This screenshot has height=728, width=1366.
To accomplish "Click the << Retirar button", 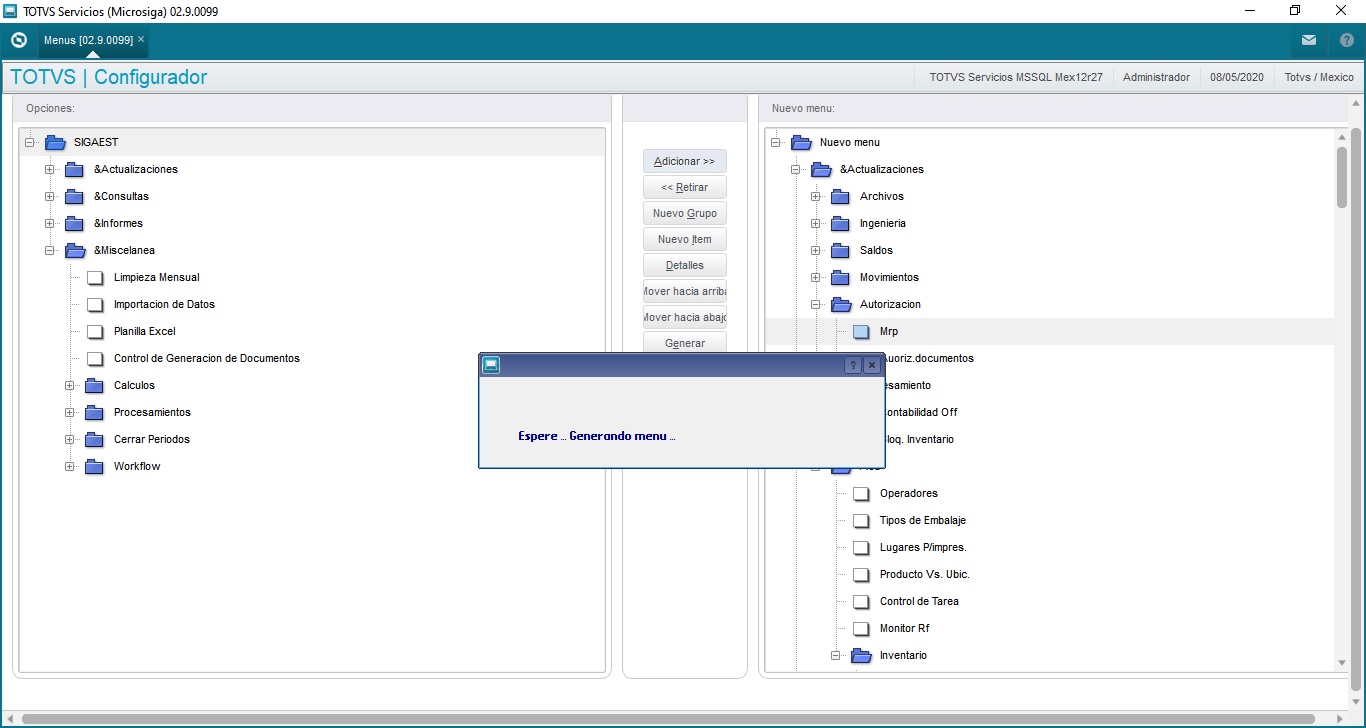I will click(x=685, y=187).
